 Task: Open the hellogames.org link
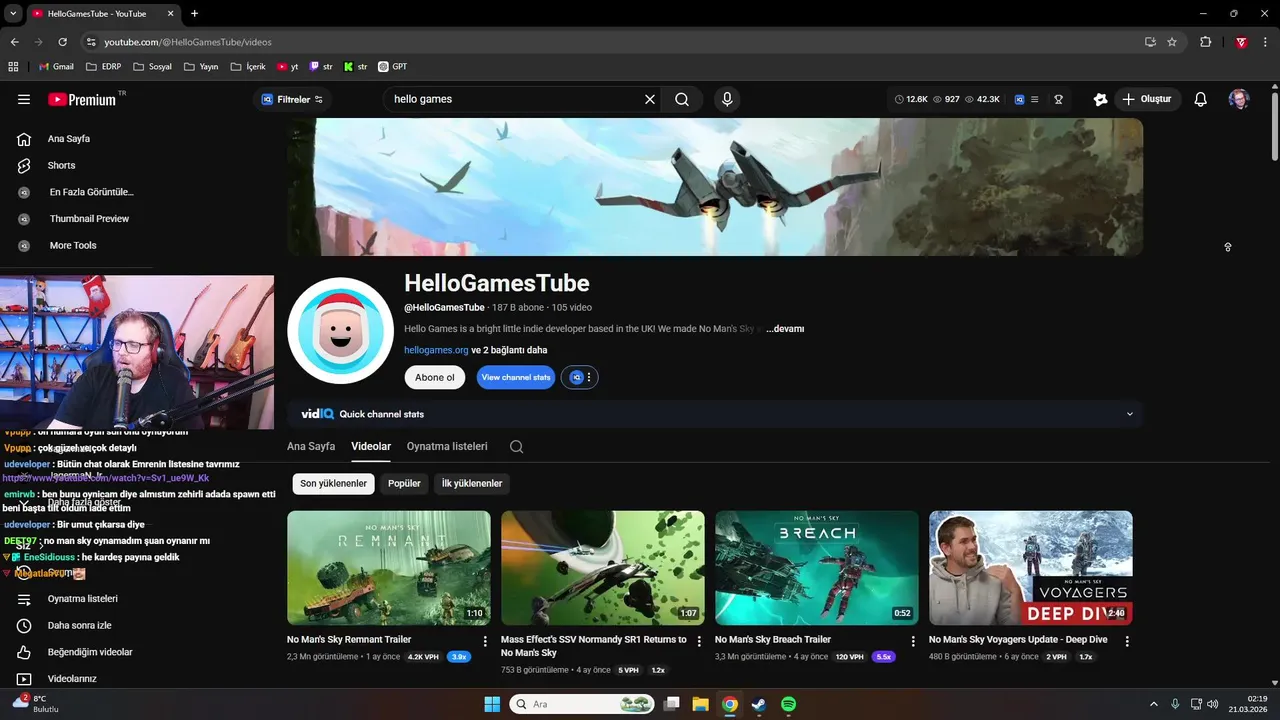(436, 350)
